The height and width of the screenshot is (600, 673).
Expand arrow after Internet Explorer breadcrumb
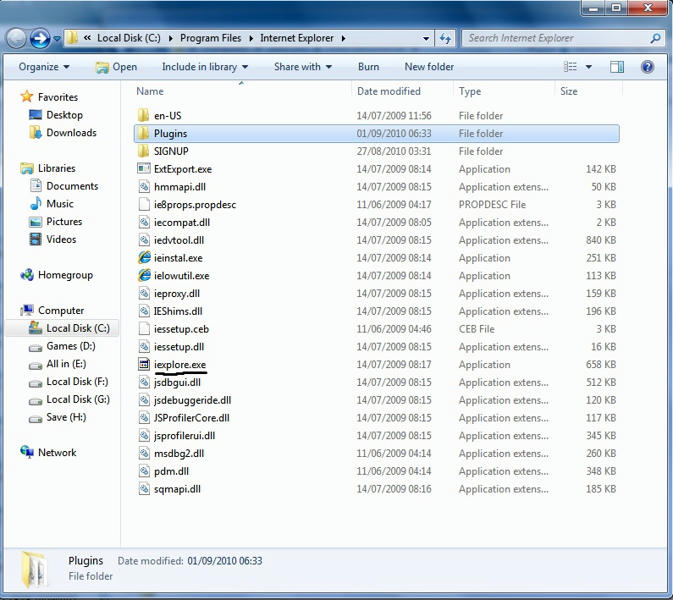343,39
